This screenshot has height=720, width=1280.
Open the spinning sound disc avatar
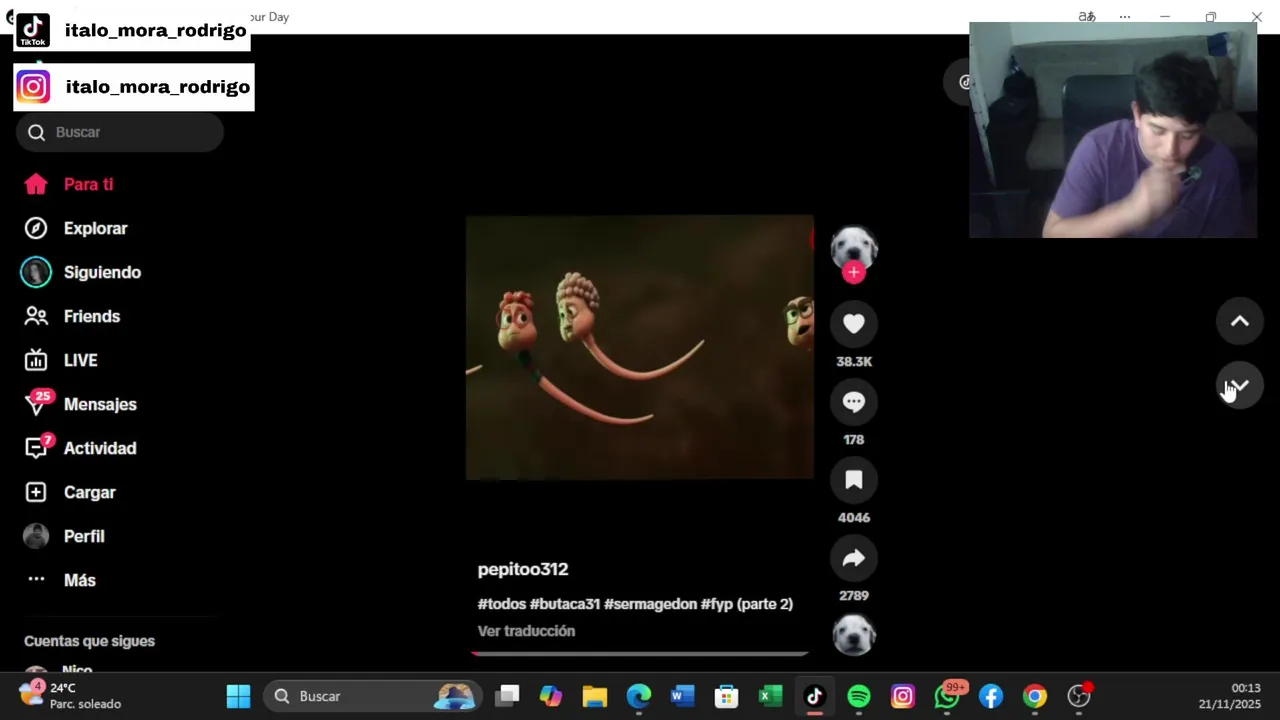[854, 635]
